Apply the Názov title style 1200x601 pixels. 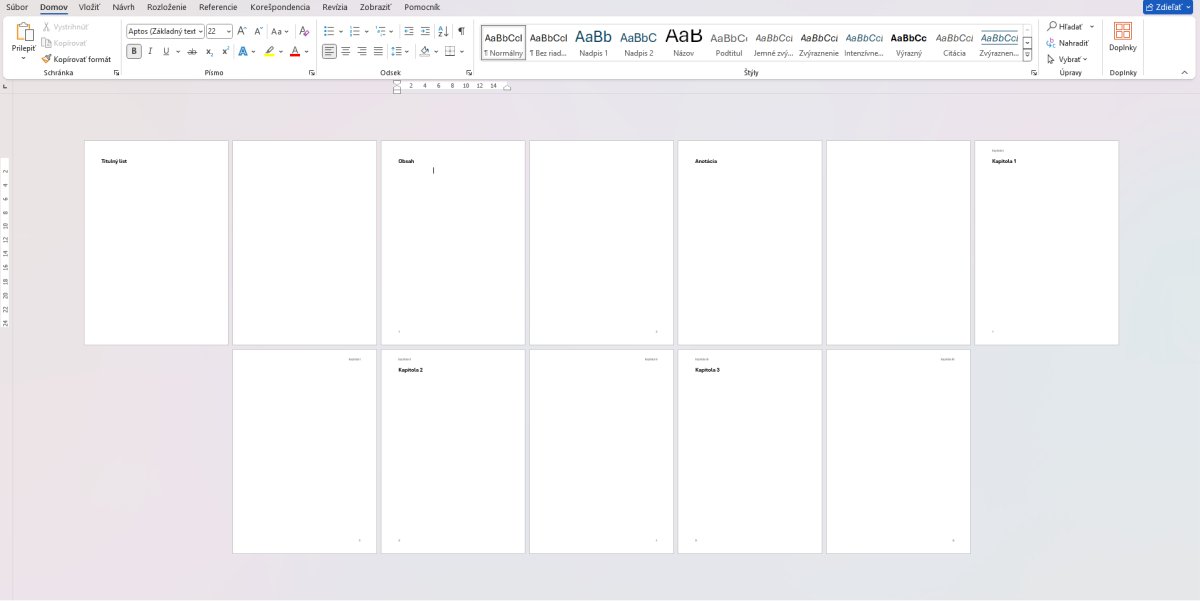coord(684,42)
